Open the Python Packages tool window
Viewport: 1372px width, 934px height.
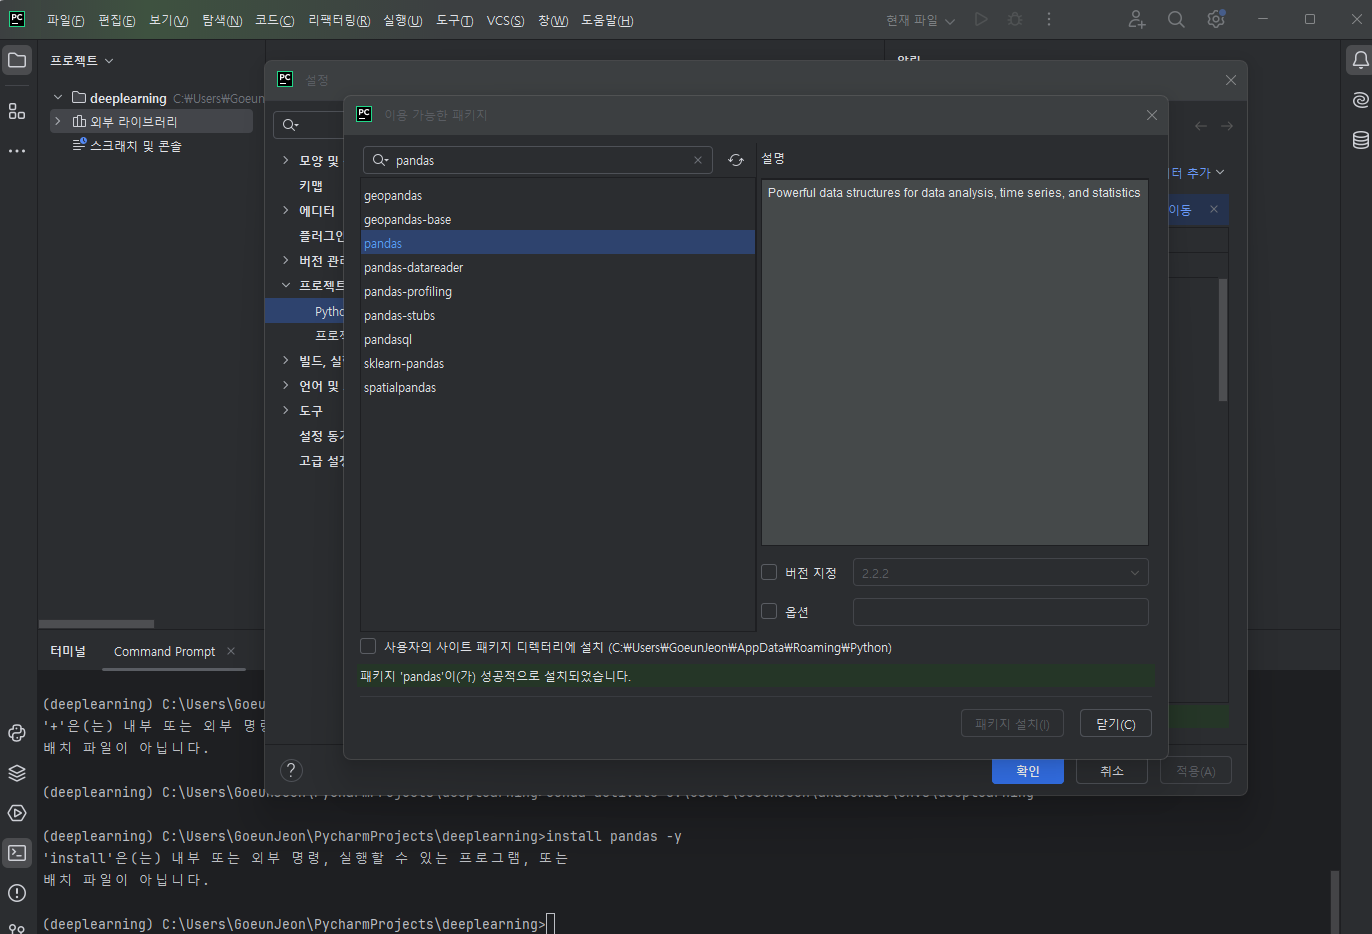tap(17, 733)
